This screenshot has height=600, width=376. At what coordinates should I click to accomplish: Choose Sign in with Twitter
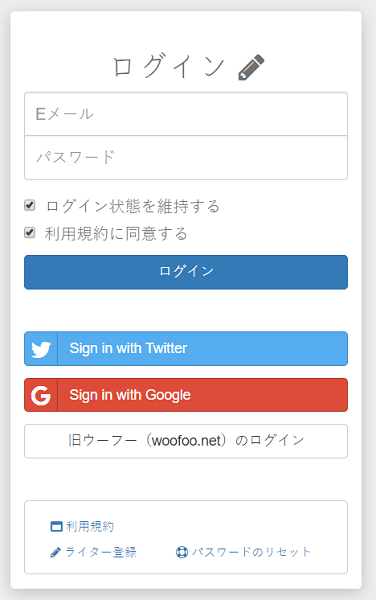(186, 349)
